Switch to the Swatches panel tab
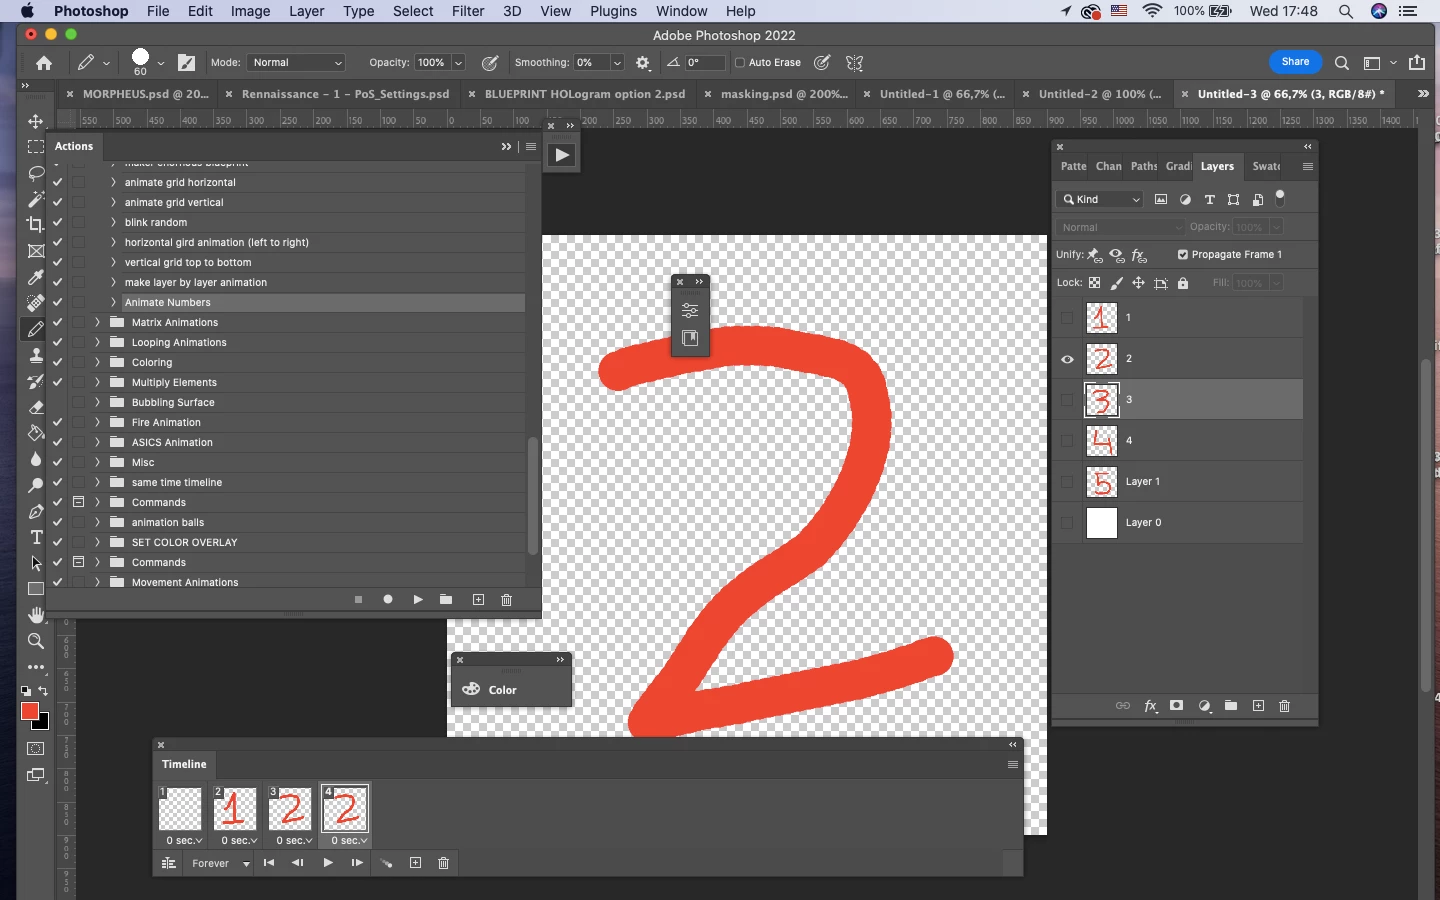 coord(1266,166)
